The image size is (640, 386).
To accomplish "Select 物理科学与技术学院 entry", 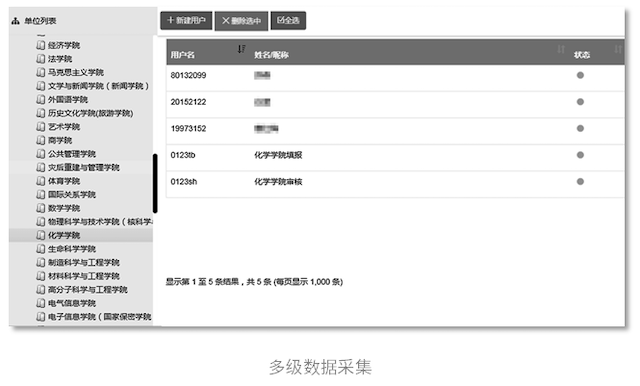I will (100, 222).
